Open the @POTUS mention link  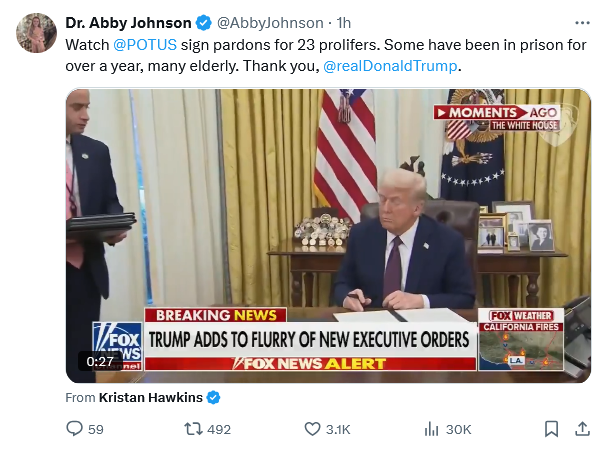click(x=145, y=45)
